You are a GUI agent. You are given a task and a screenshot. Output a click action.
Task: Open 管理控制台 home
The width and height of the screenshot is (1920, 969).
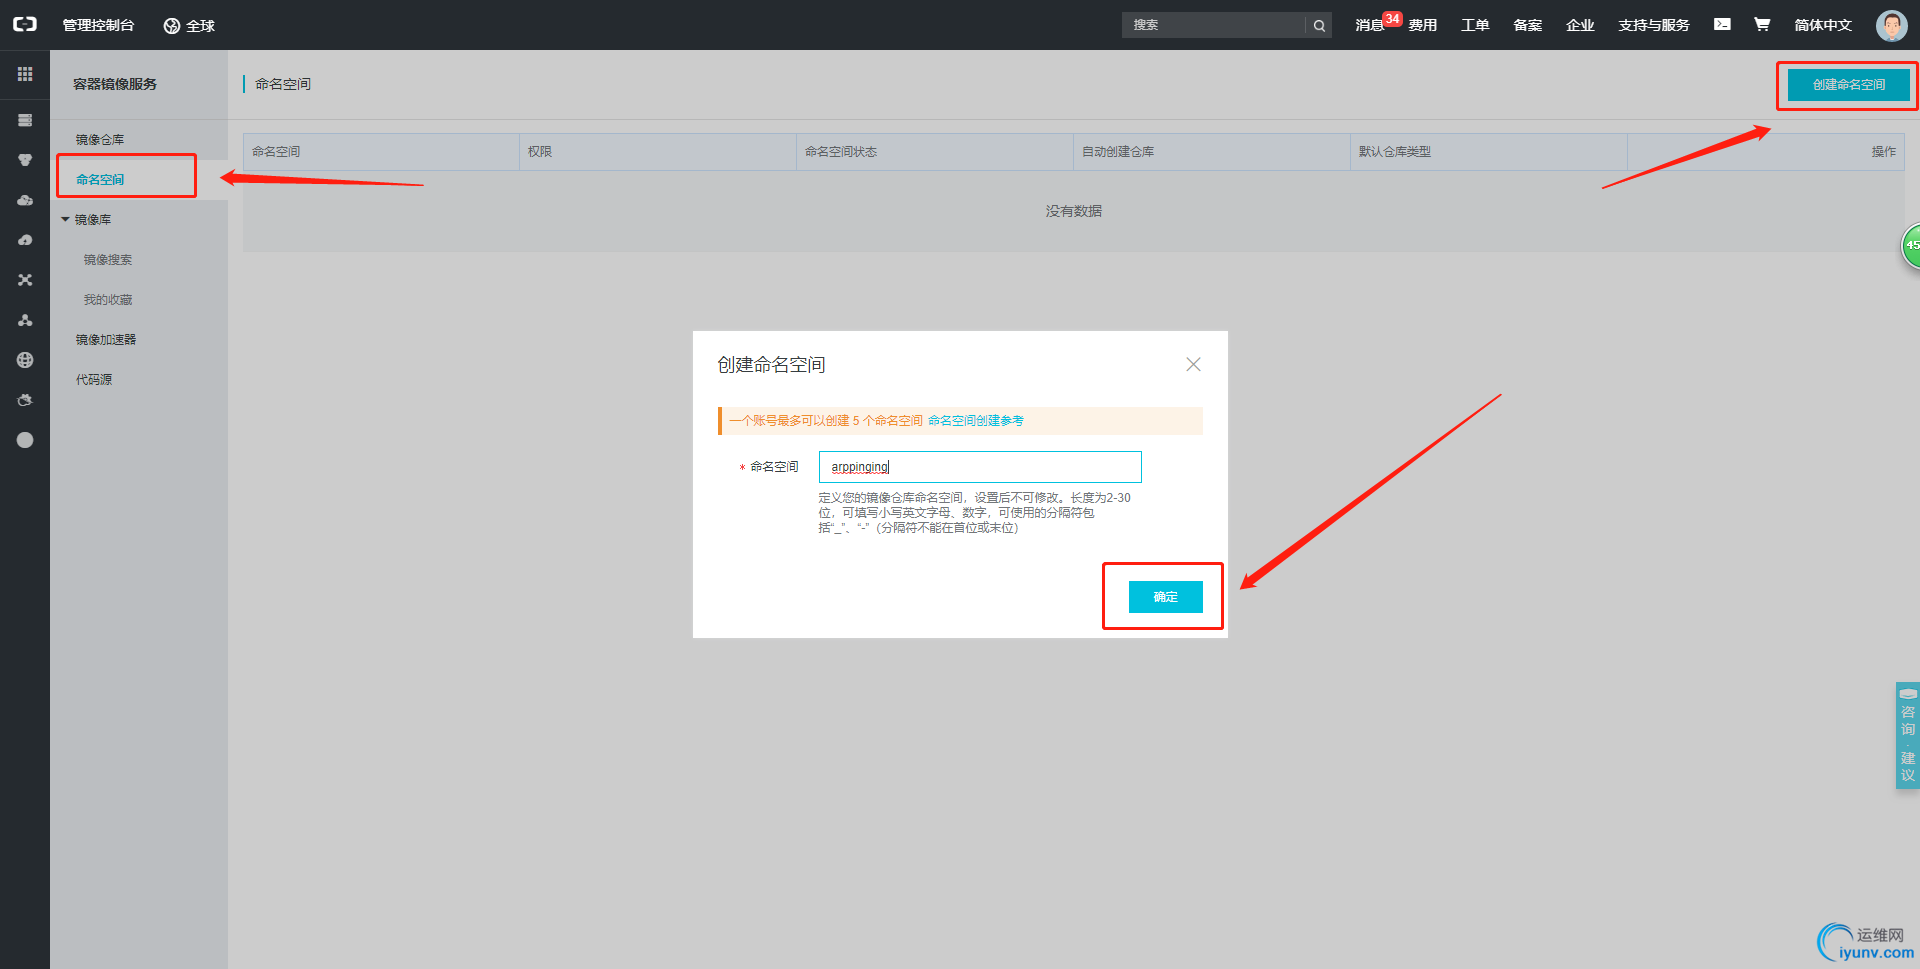point(98,25)
